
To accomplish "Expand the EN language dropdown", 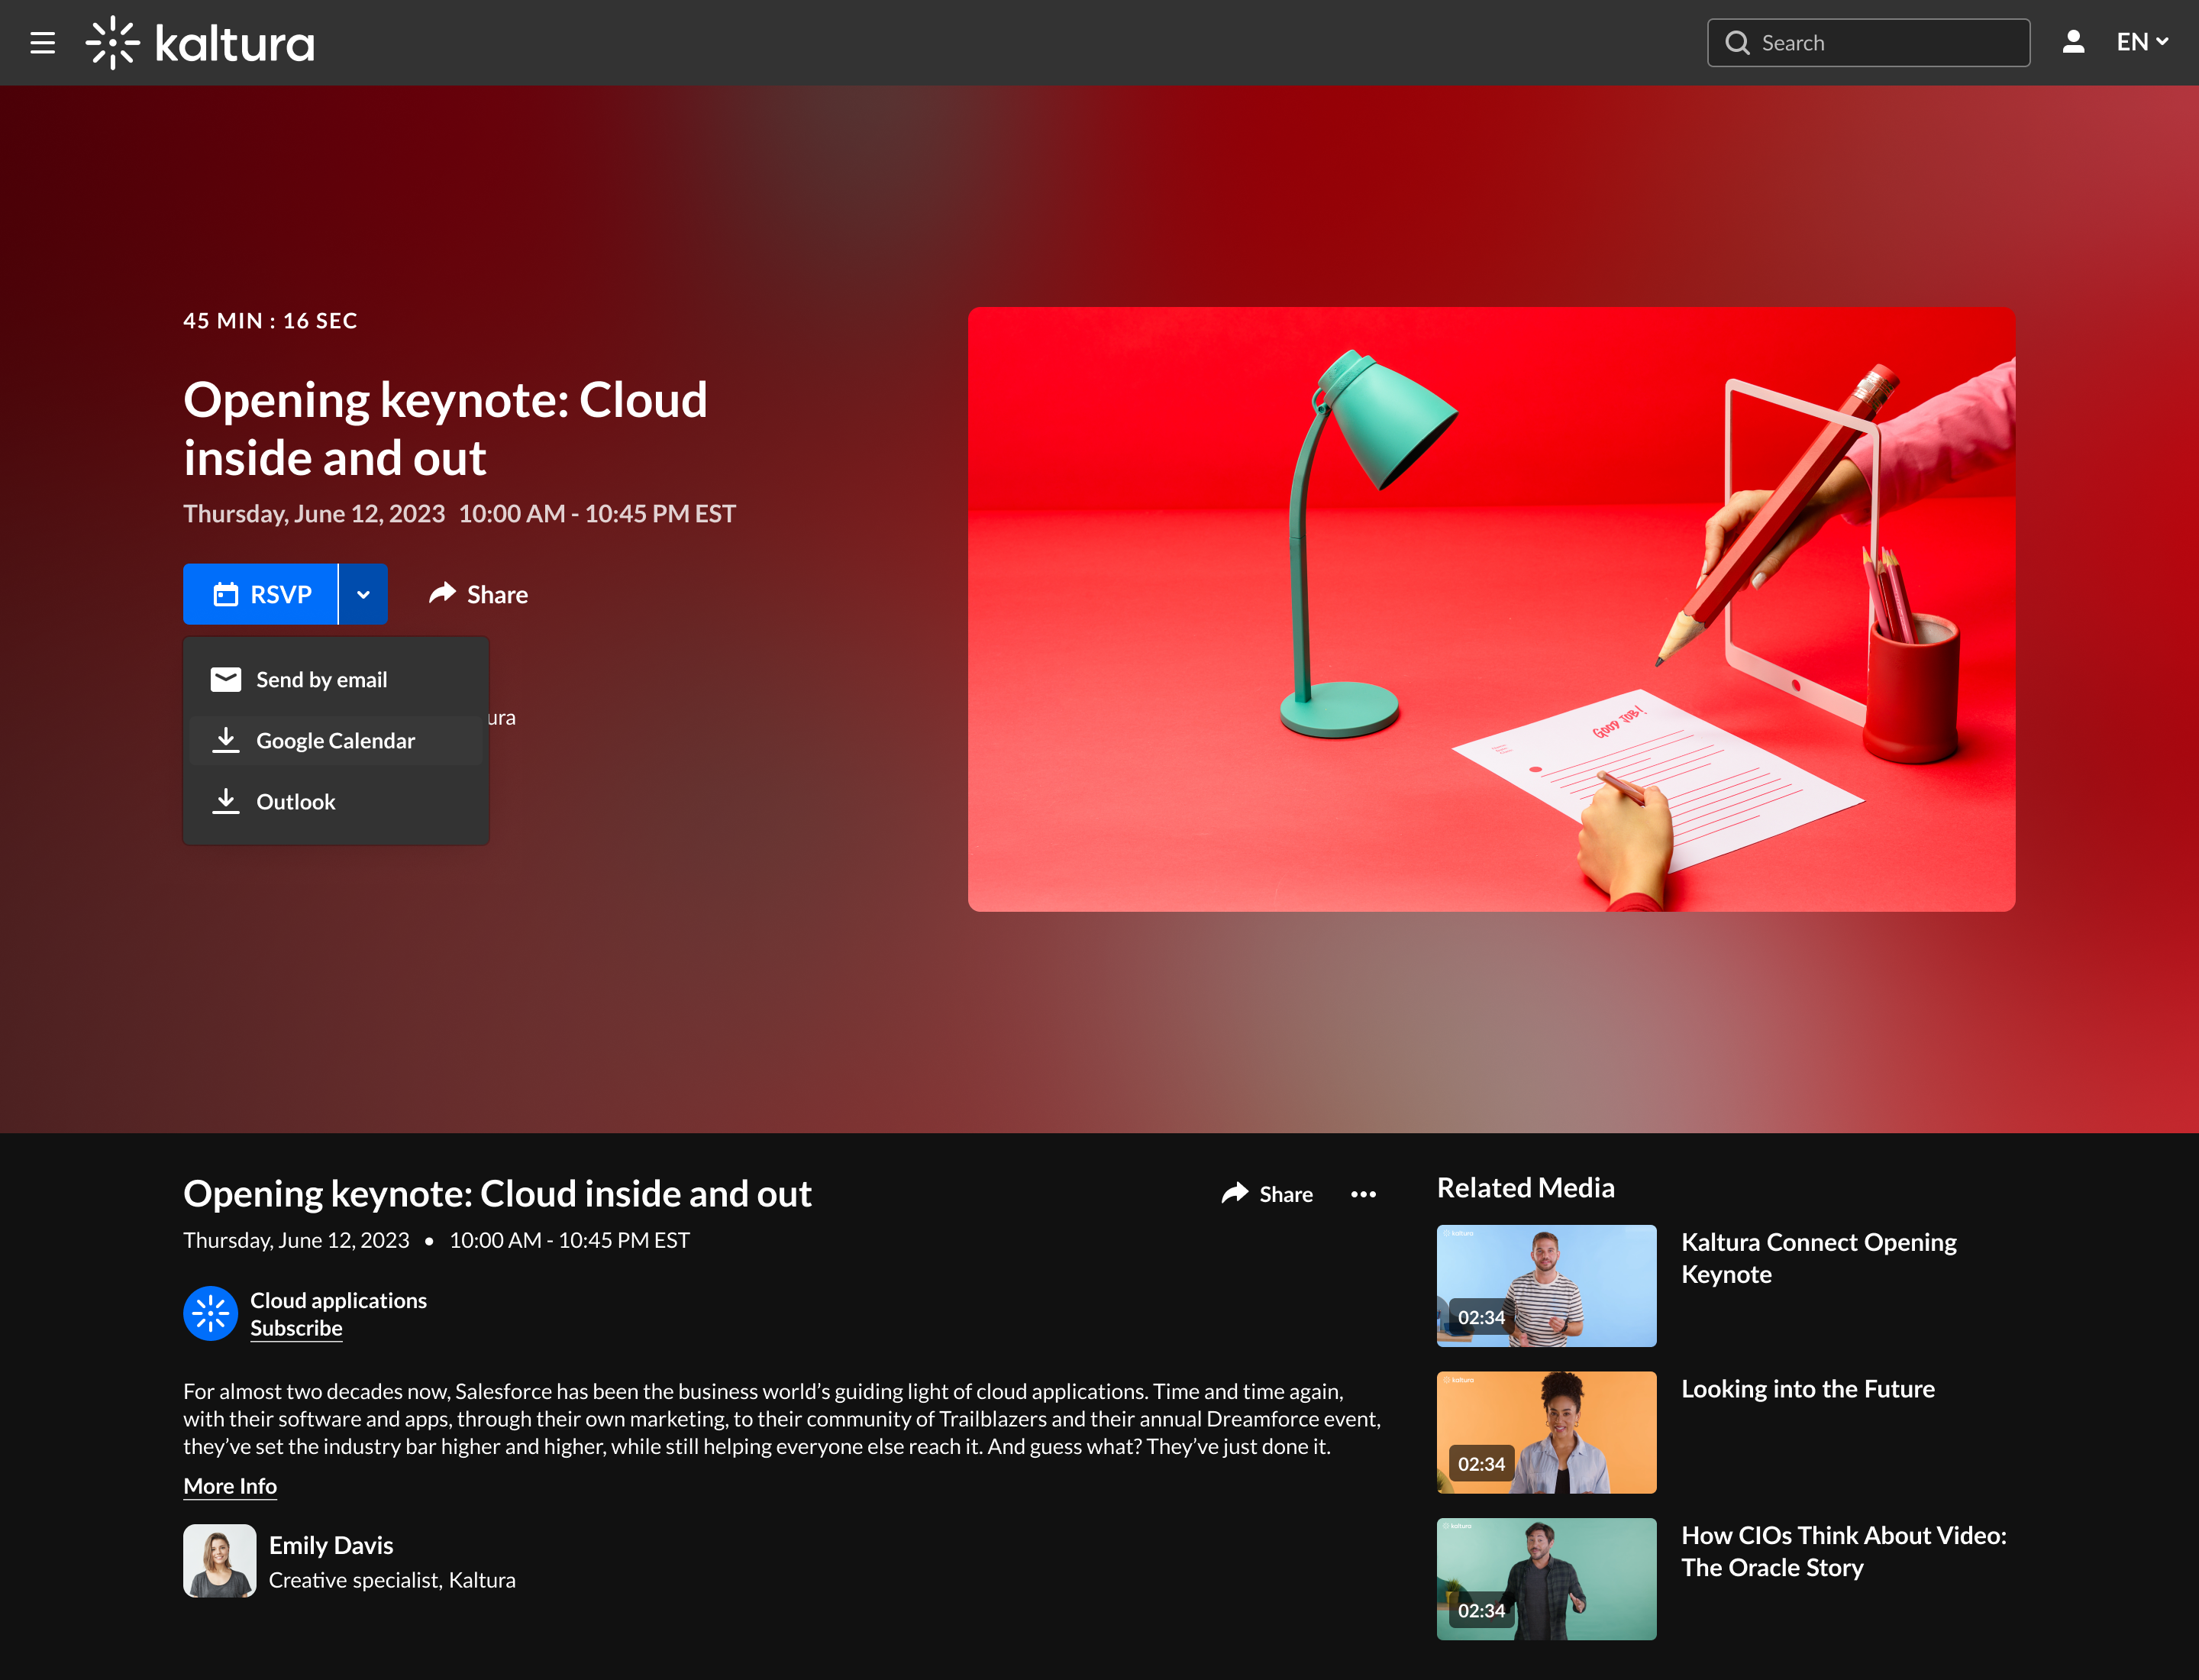I will tap(2141, 42).
